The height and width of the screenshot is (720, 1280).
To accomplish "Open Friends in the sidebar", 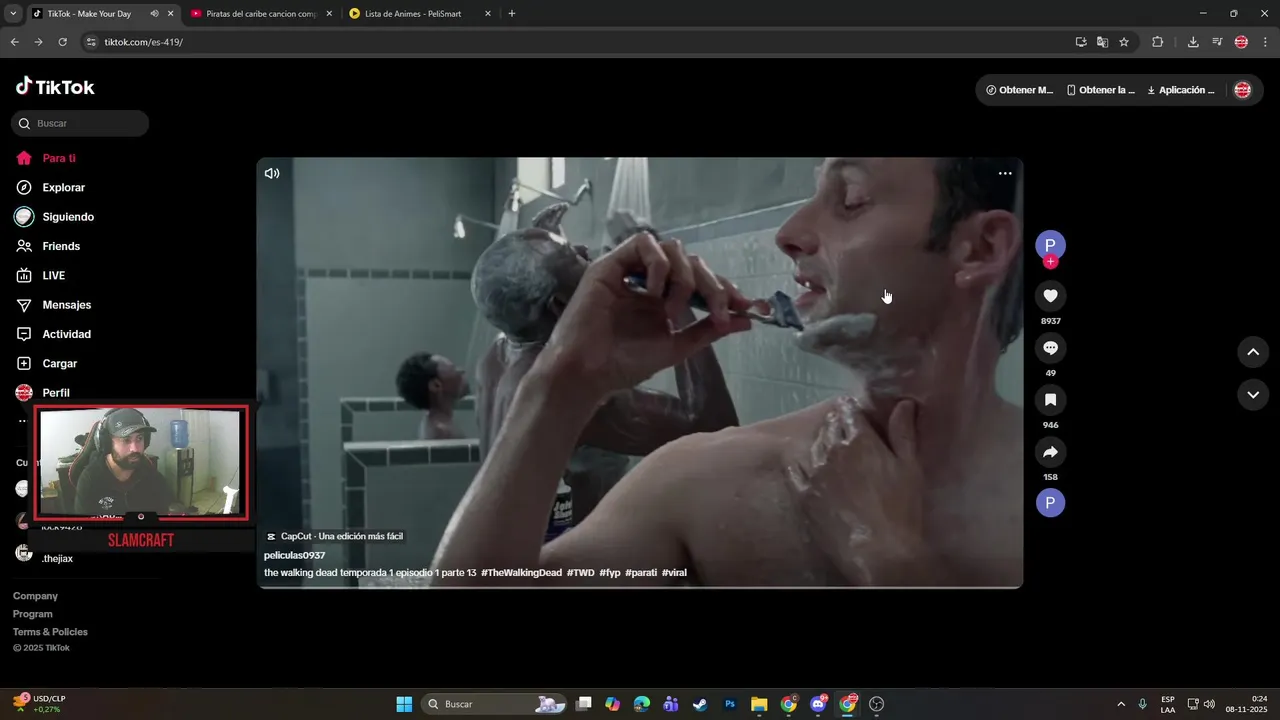I will pos(61,246).
